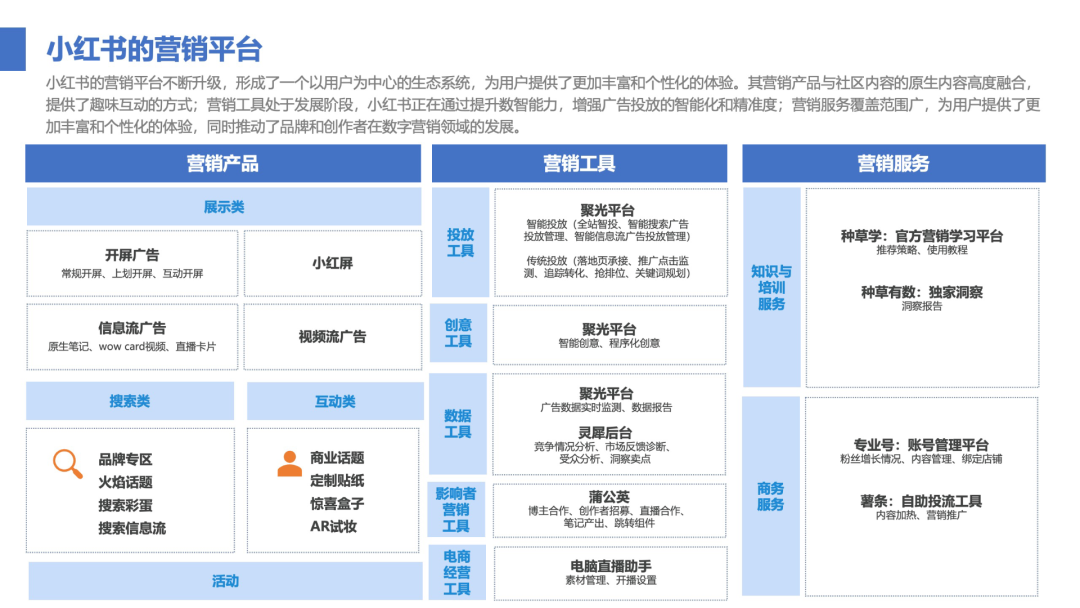Click the AR试妆 list entry

333,527
